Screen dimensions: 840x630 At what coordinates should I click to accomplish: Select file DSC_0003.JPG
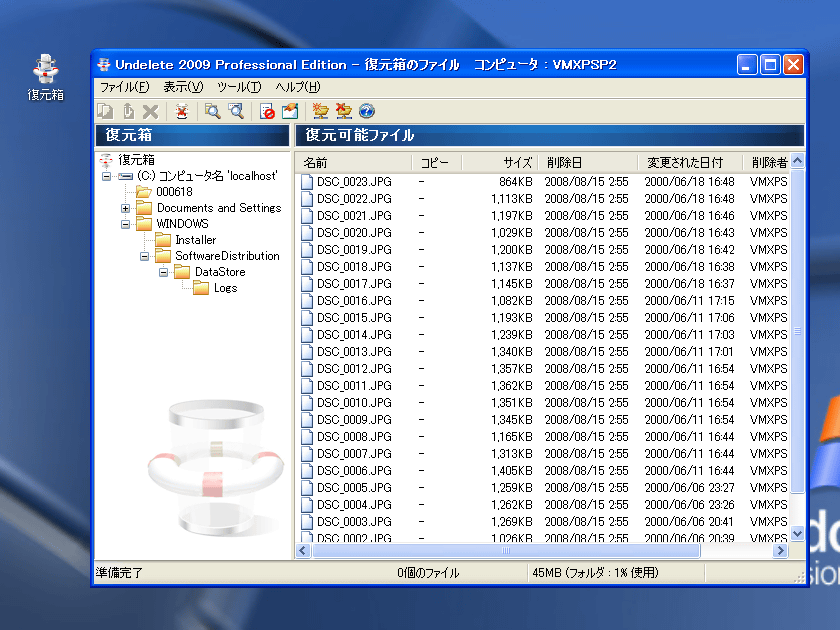pyautogui.click(x=354, y=522)
